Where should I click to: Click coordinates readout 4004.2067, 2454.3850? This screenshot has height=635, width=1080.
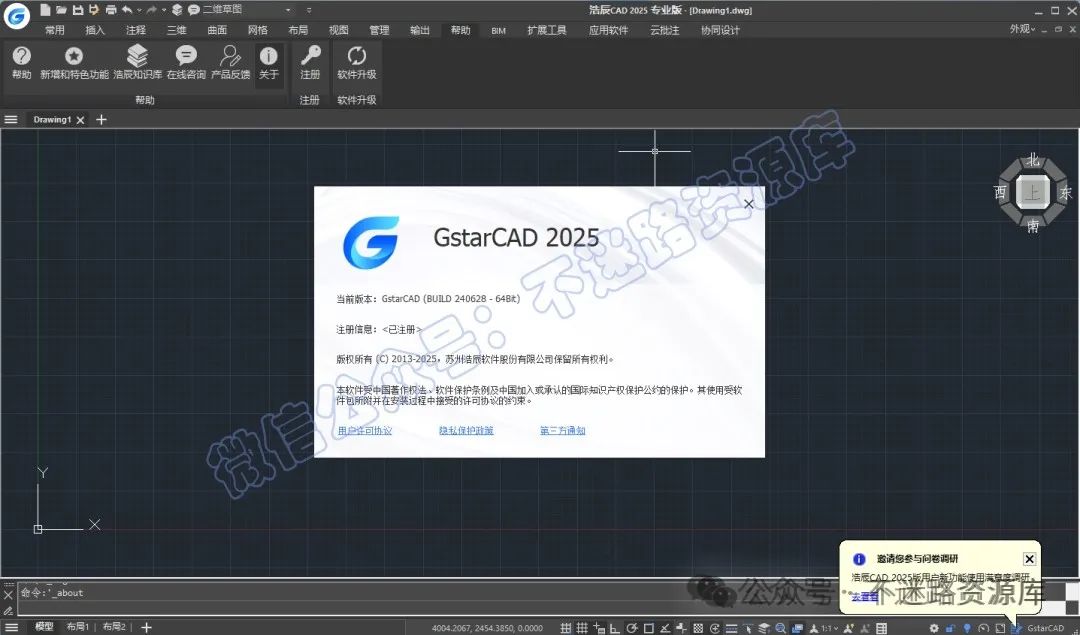487,628
